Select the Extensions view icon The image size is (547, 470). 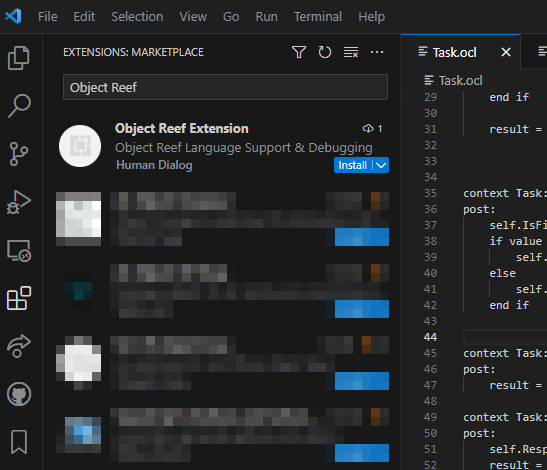[x=19, y=298]
